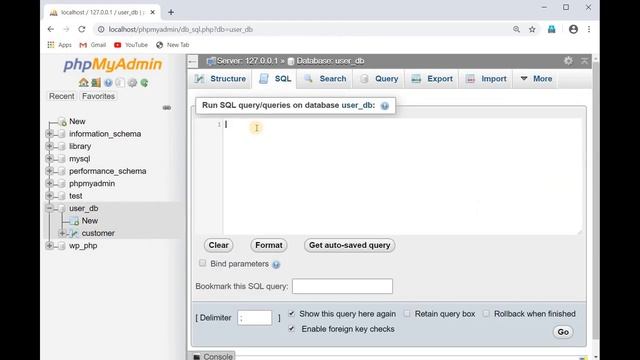Switch to the Export tab
The width and height of the screenshot is (640, 360).
432,79
